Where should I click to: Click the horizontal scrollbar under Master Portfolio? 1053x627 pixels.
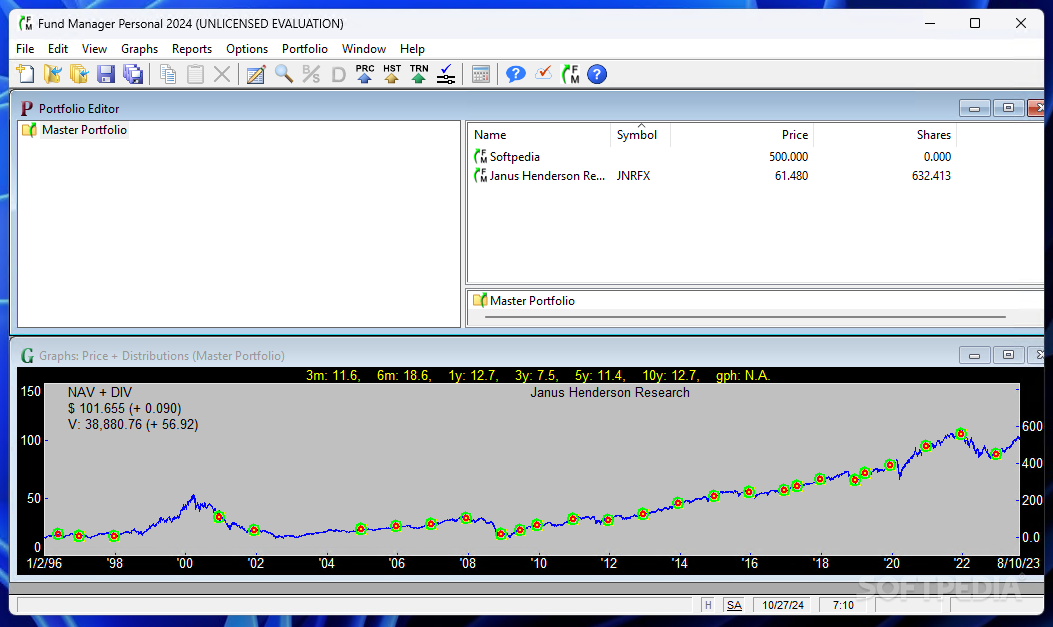(x=745, y=316)
